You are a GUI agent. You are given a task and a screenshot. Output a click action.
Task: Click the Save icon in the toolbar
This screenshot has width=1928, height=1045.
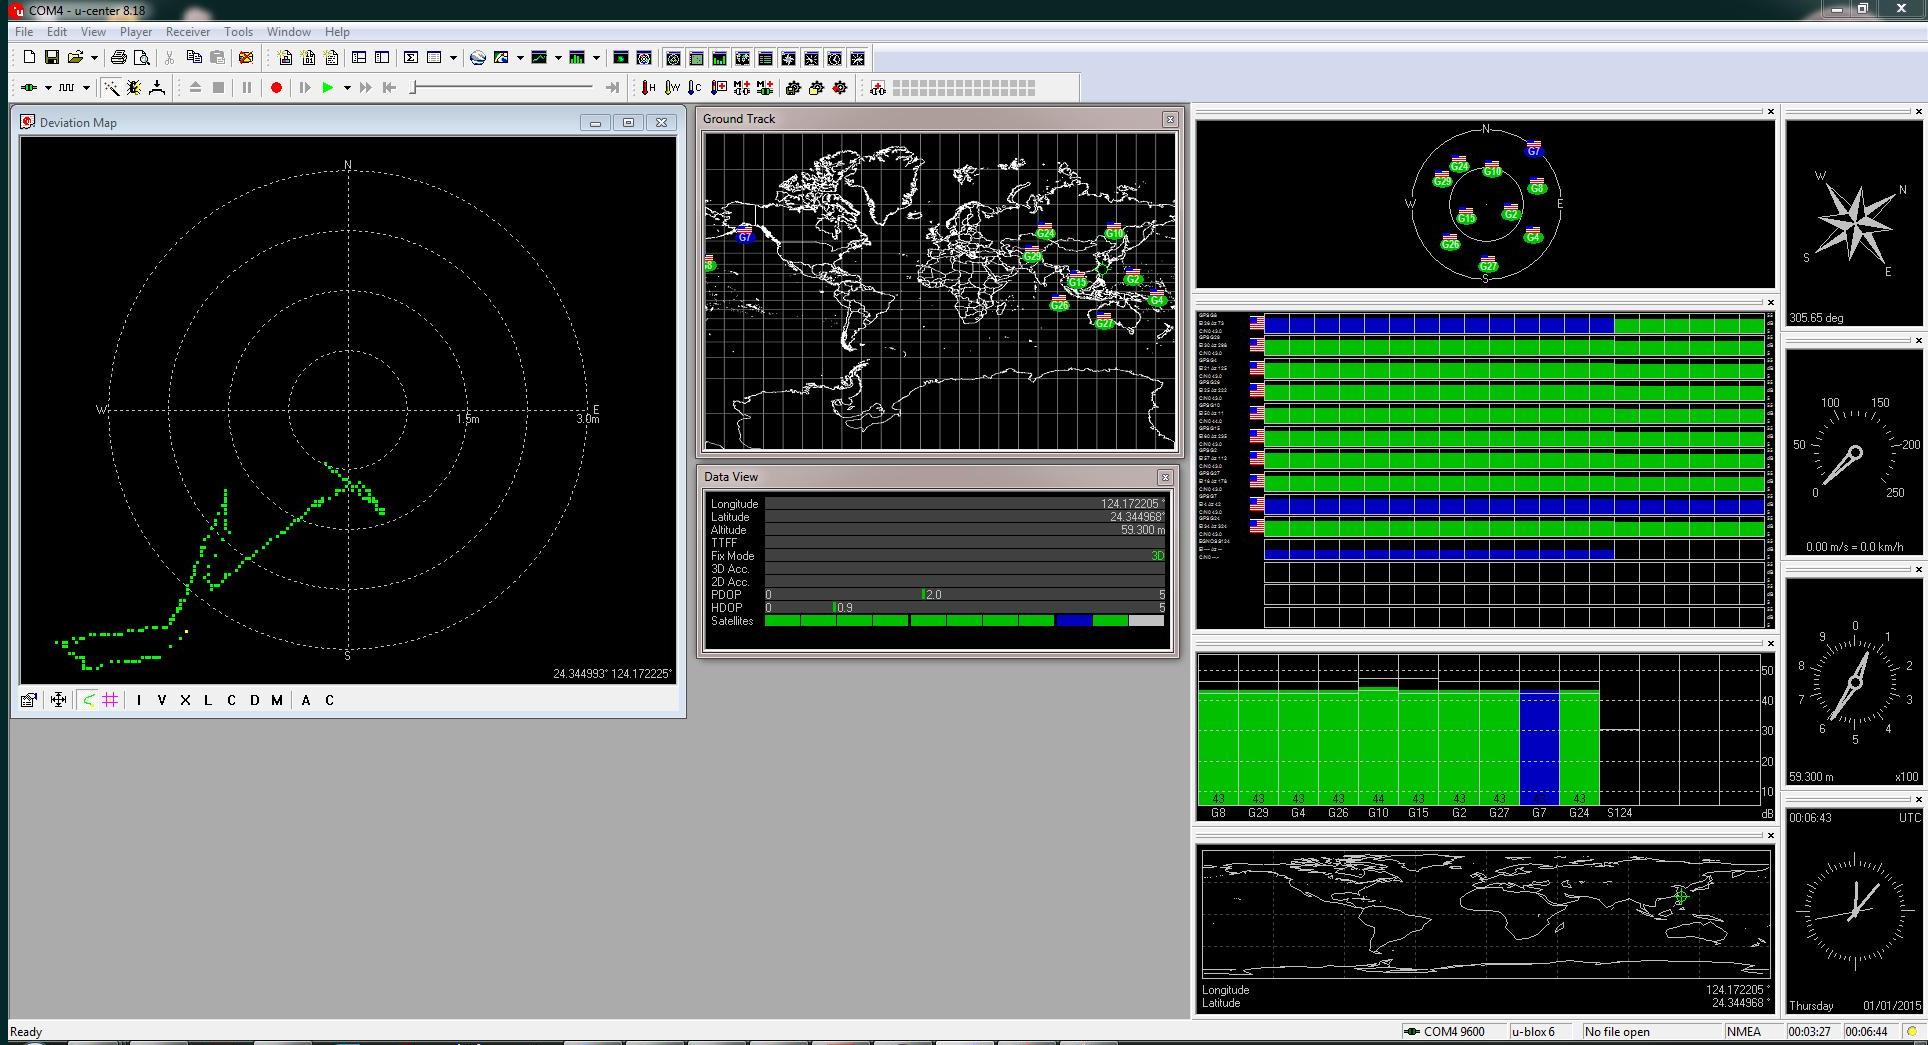52,58
